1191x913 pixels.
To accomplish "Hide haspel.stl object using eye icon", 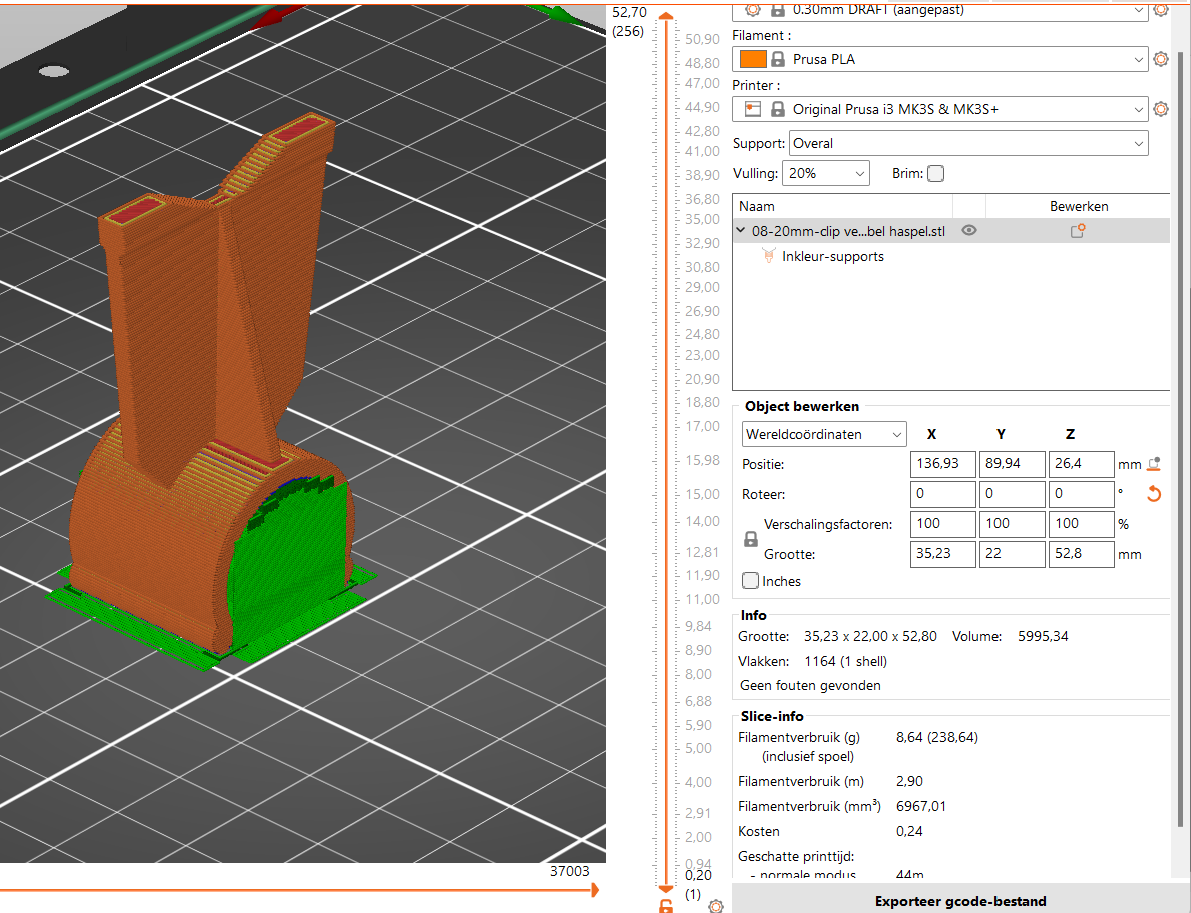I will click(968, 231).
